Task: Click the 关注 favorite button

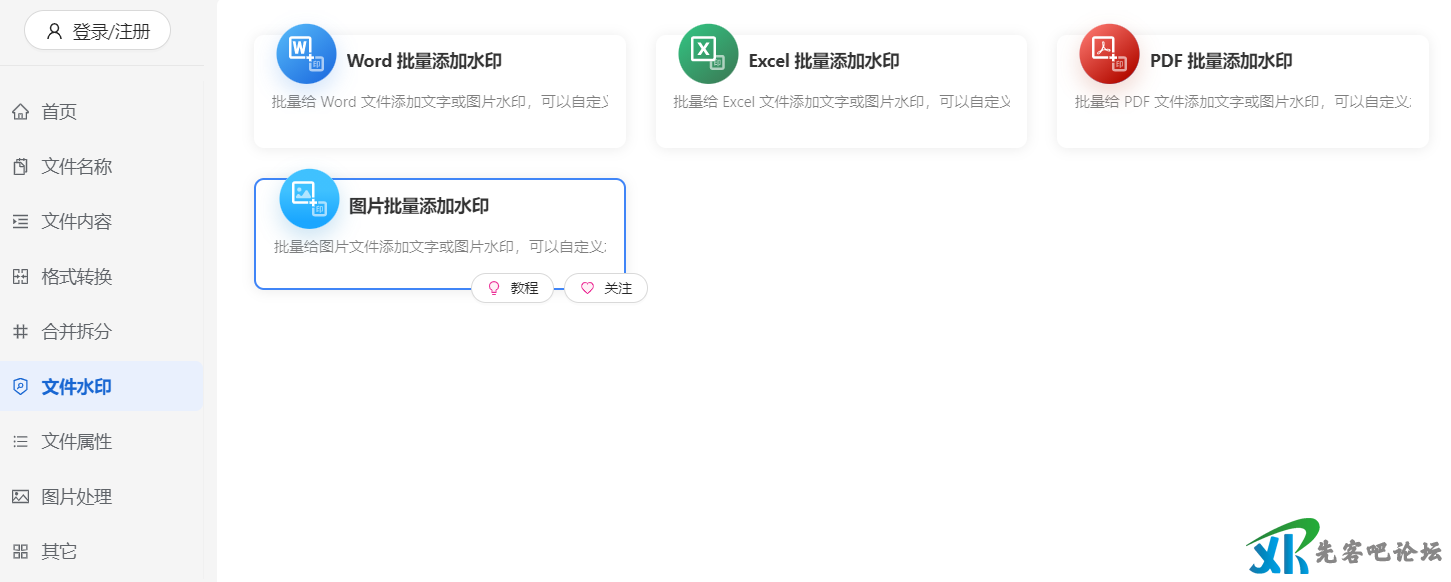Action: click(x=606, y=288)
